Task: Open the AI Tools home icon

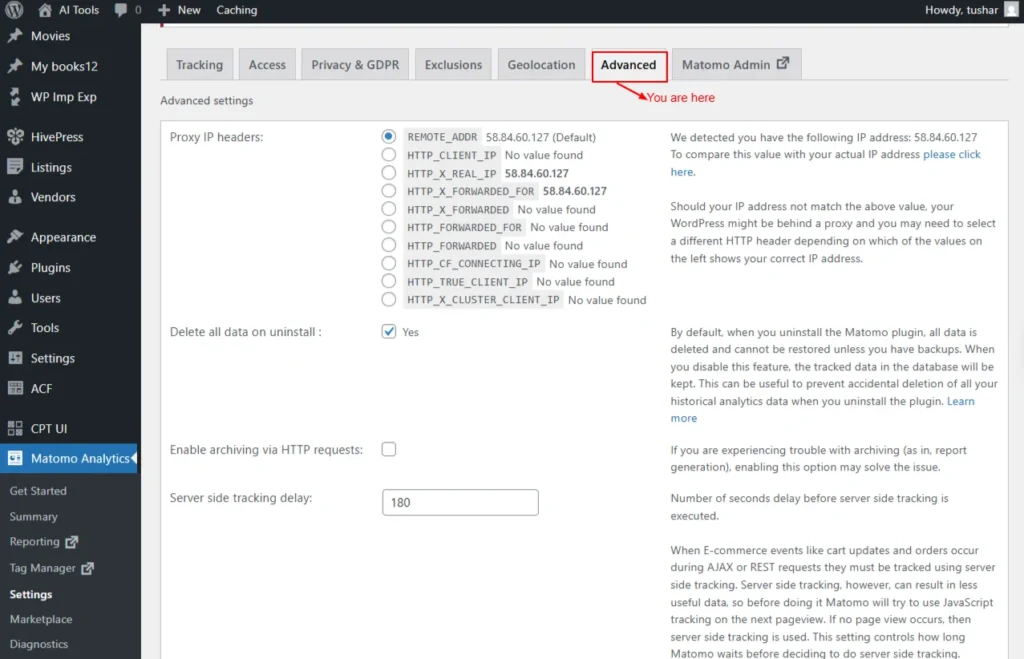Action: click(x=45, y=10)
